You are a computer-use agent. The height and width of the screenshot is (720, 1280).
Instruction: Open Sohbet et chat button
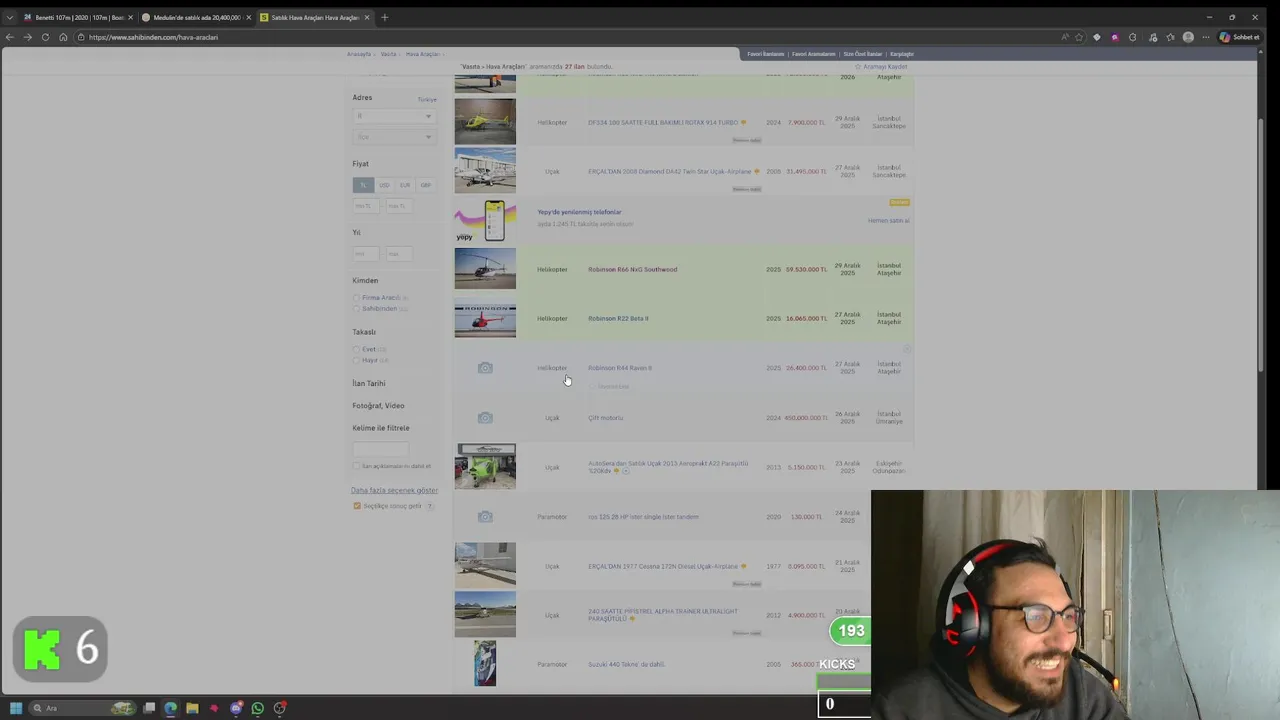pyautogui.click(x=1239, y=37)
